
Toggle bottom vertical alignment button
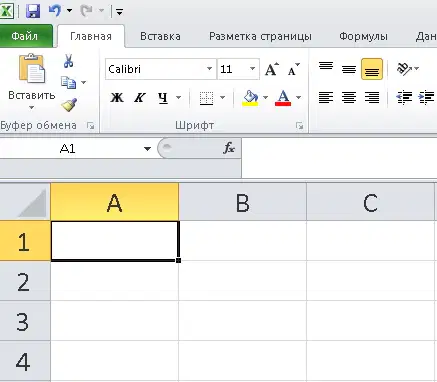point(372,69)
